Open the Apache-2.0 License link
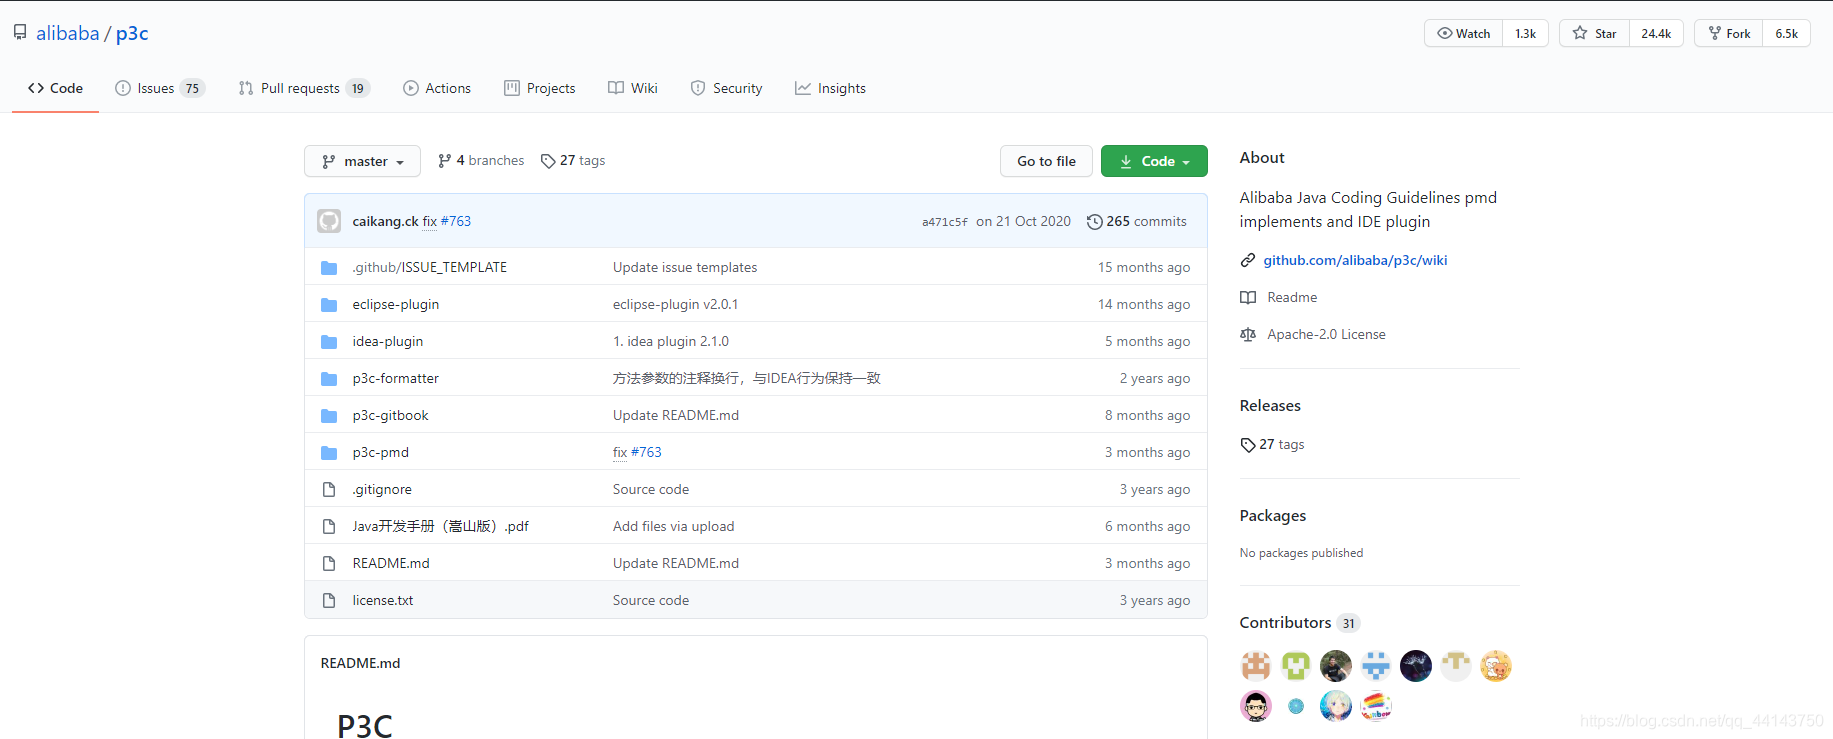 [1326, 334]
